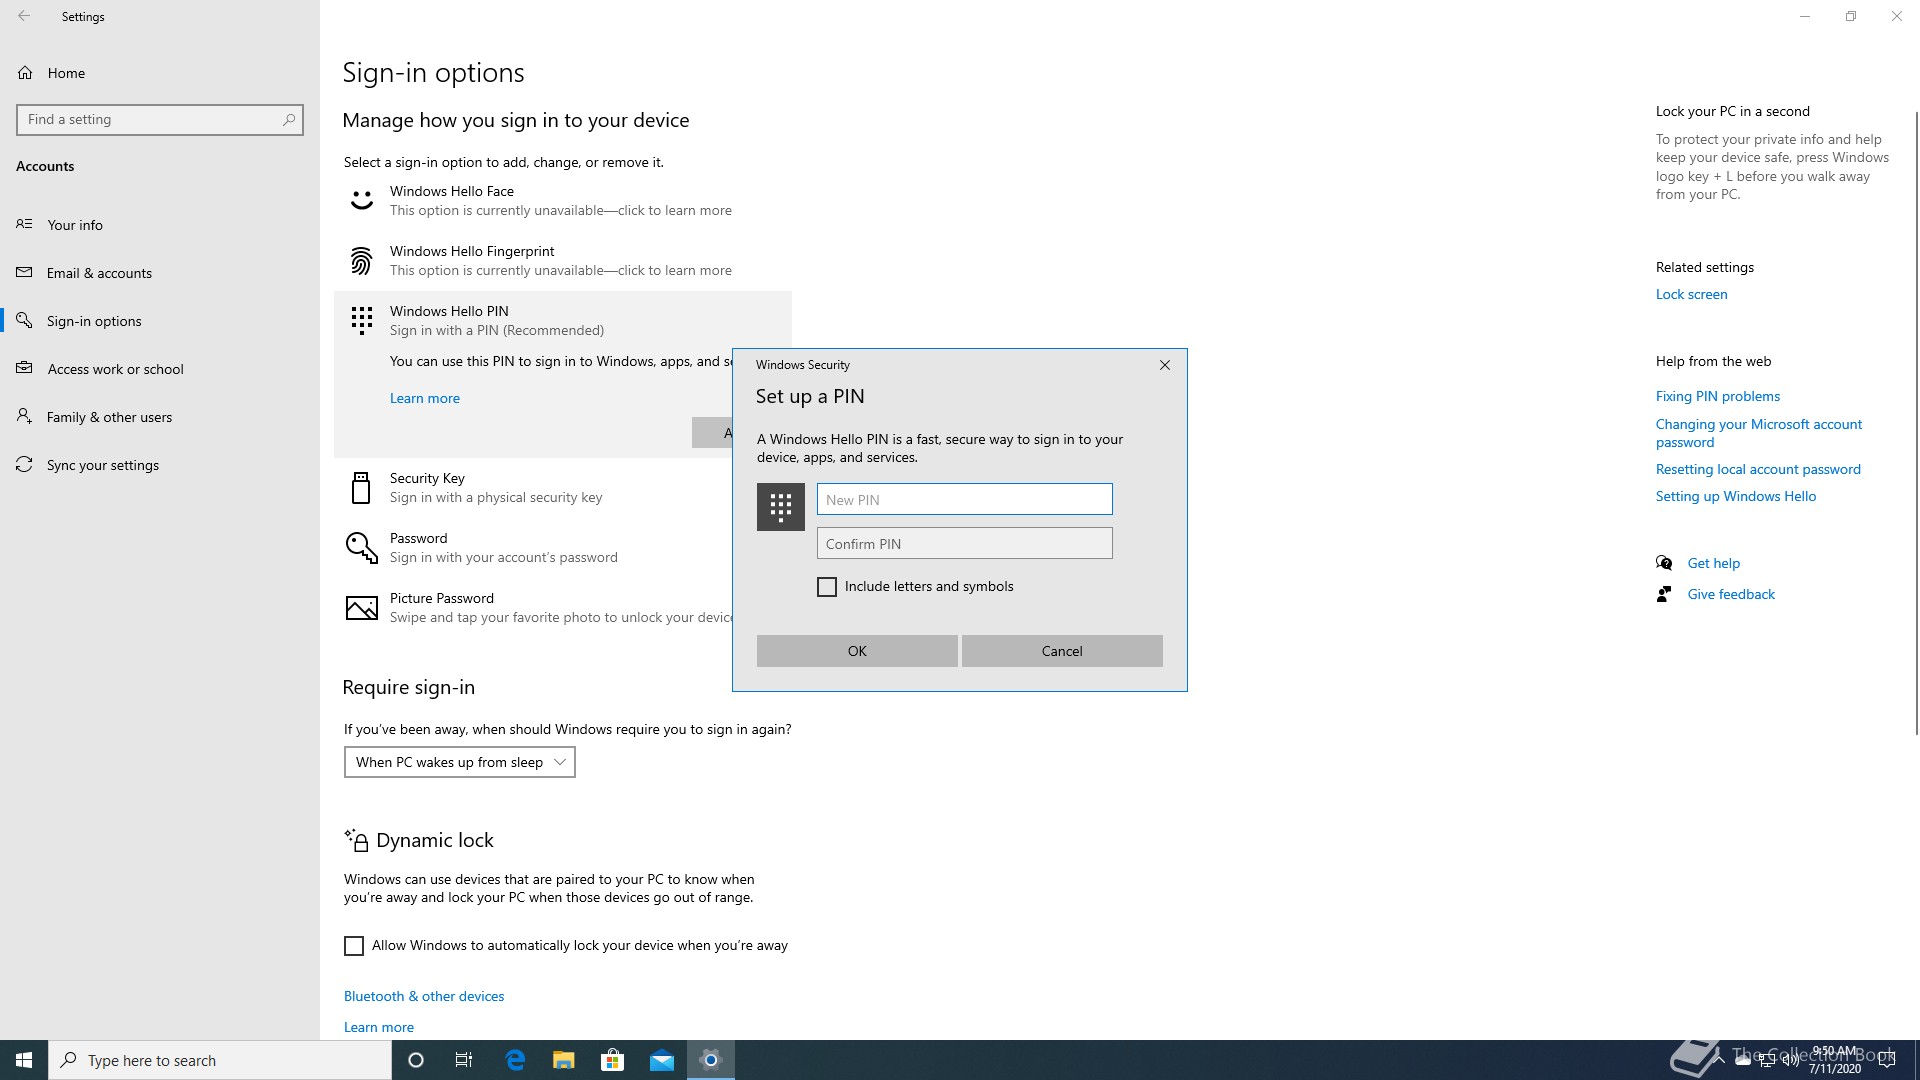
Task: Enable Include letters and symbols checkbox
Action: click(827, 587)
